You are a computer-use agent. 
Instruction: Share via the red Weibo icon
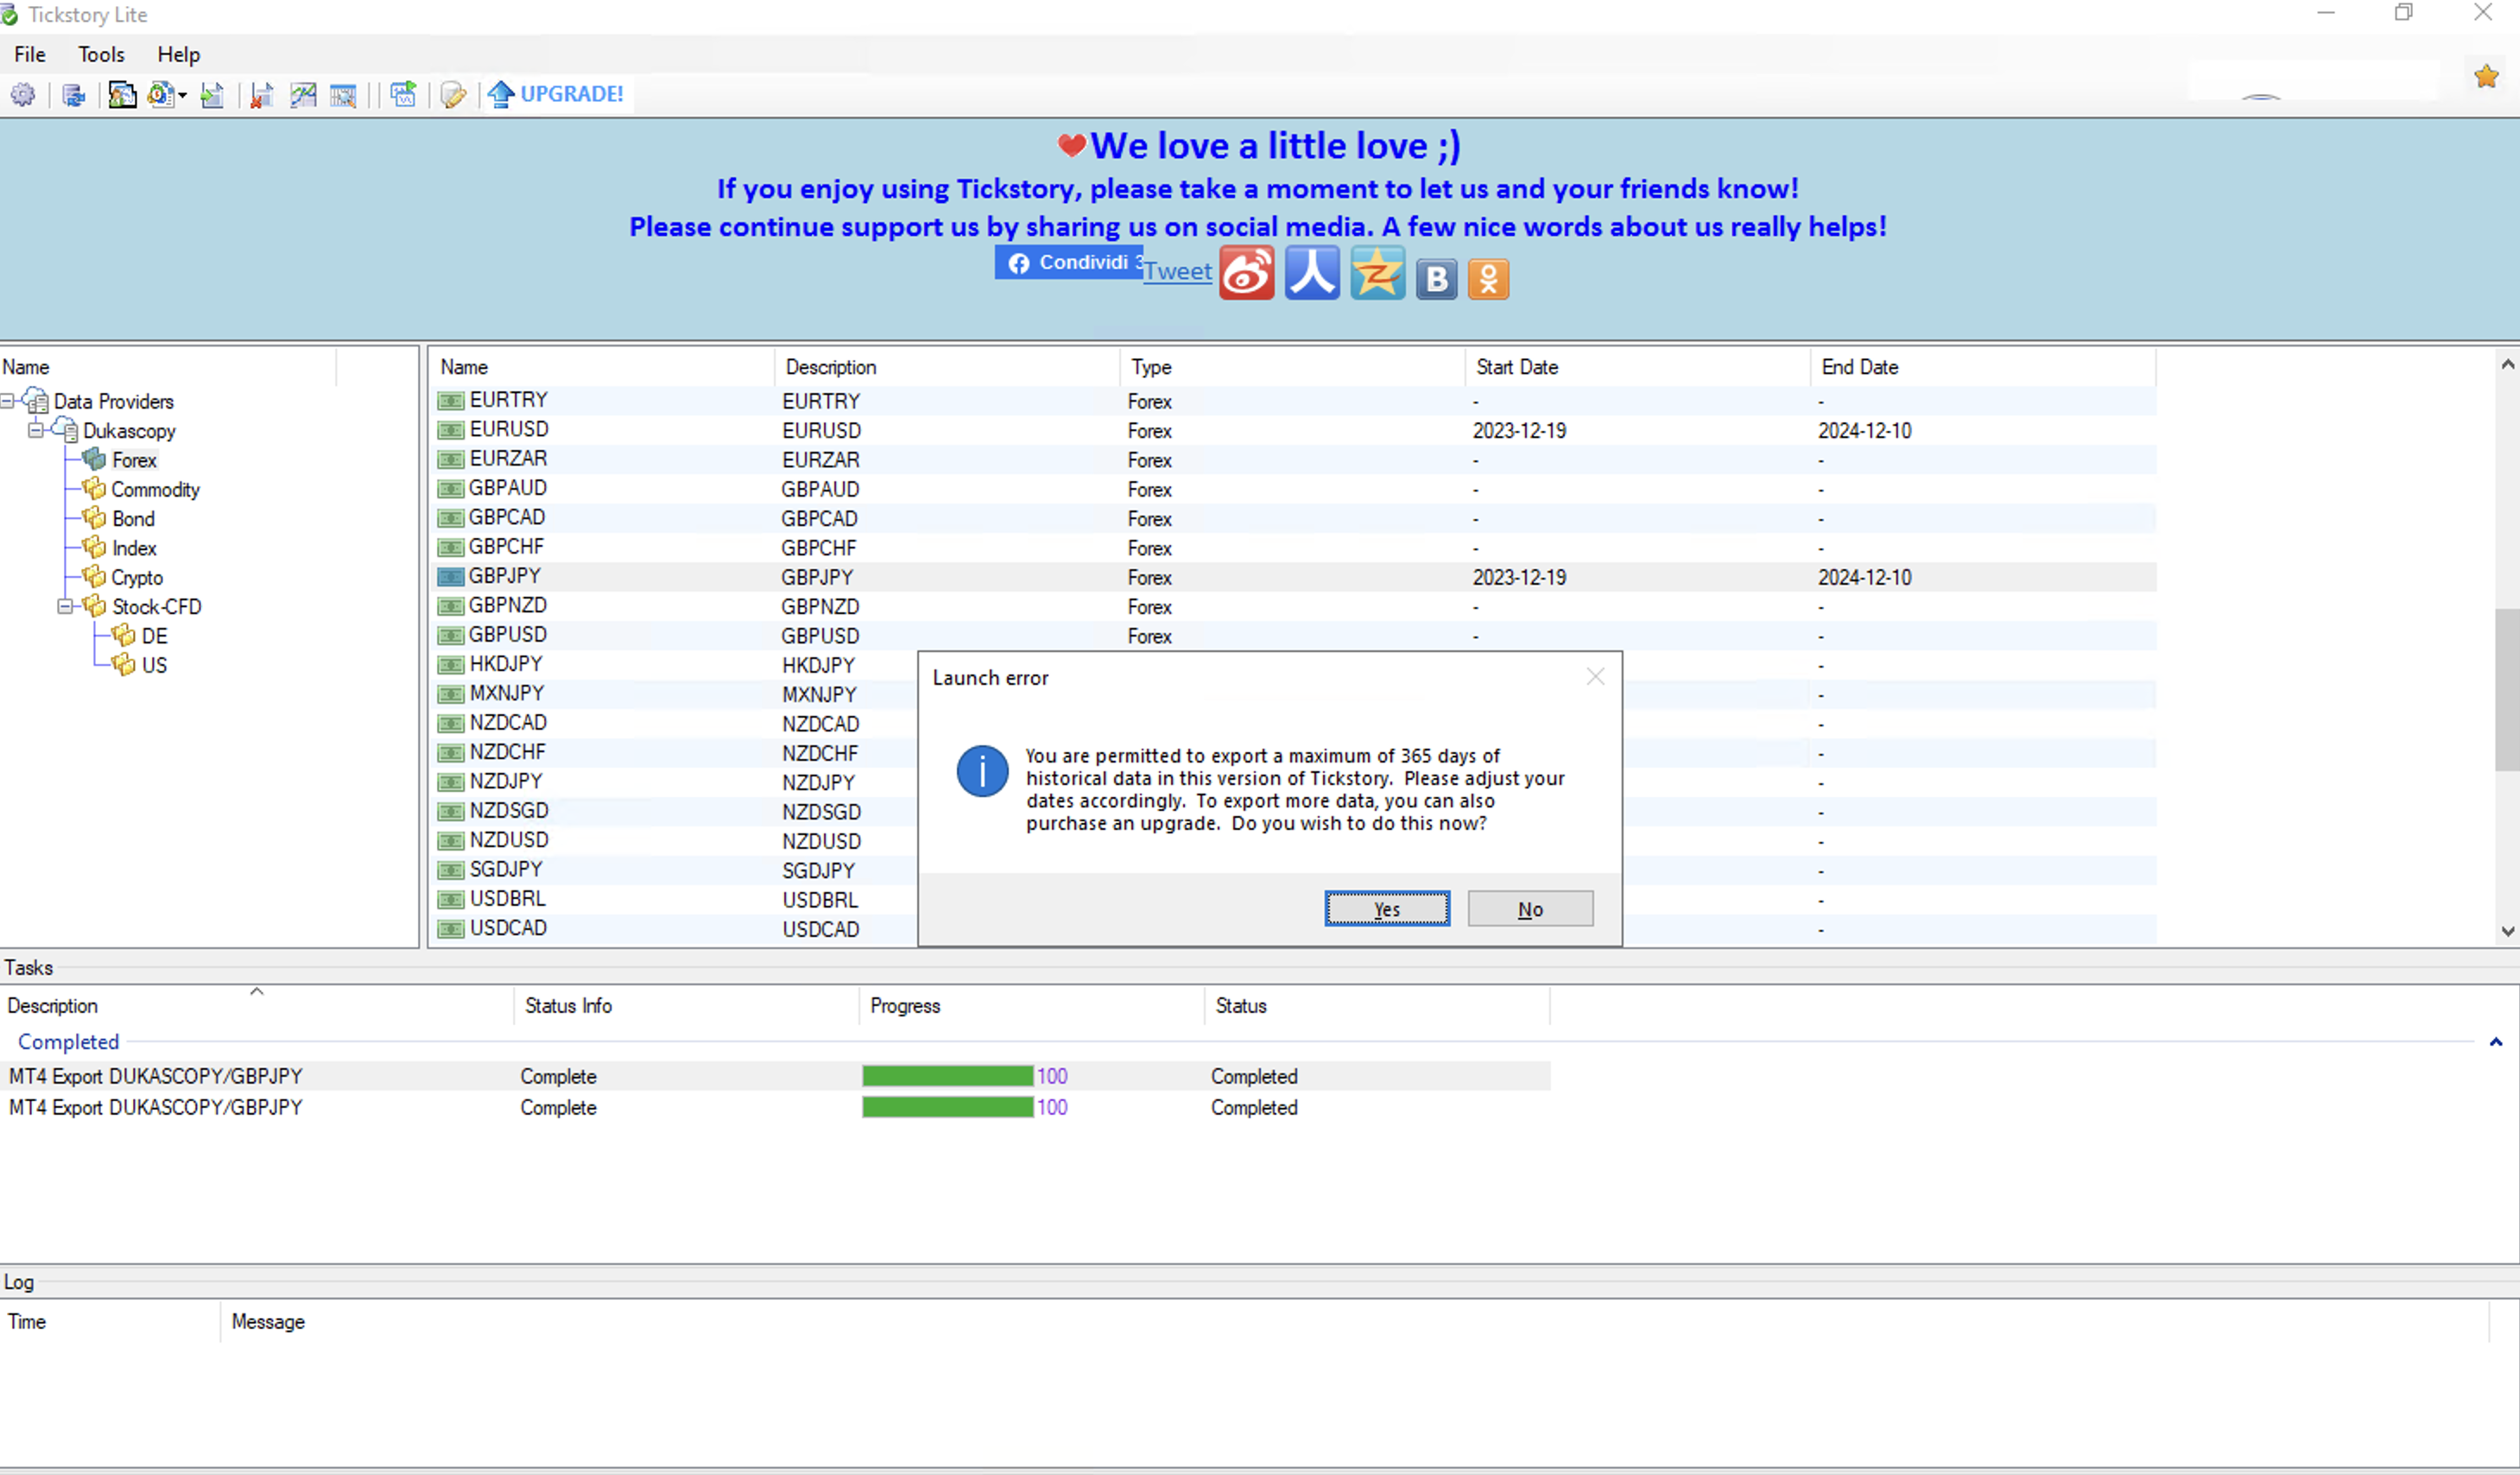[1246, 273]
